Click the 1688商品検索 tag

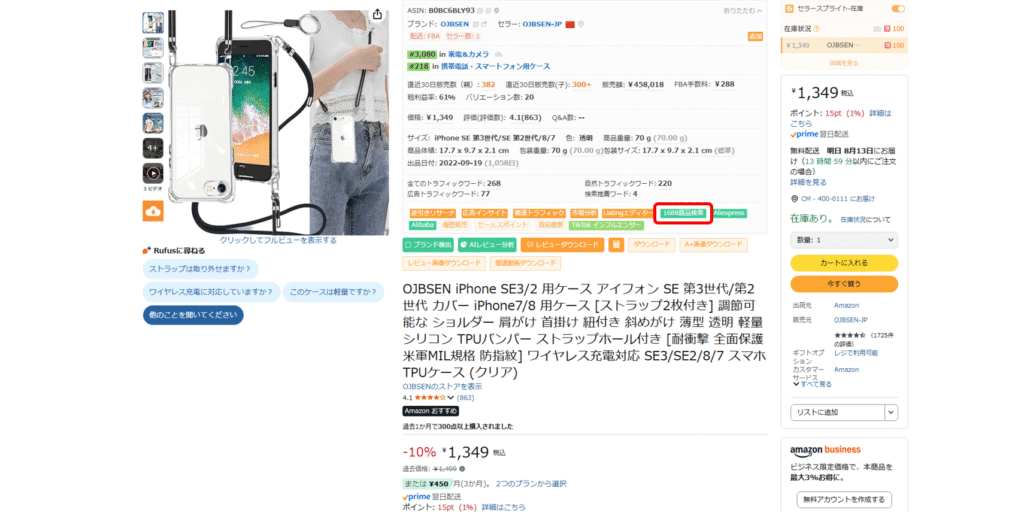pyautogui.click(x=683, y=213)
